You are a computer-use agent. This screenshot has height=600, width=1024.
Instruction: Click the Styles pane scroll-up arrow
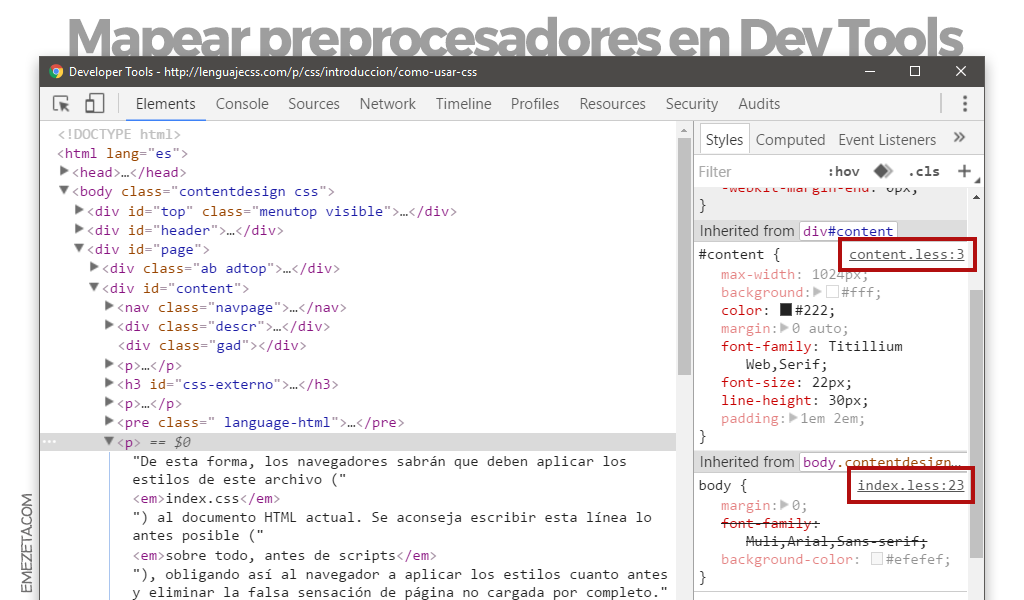(x=976, y=197)
